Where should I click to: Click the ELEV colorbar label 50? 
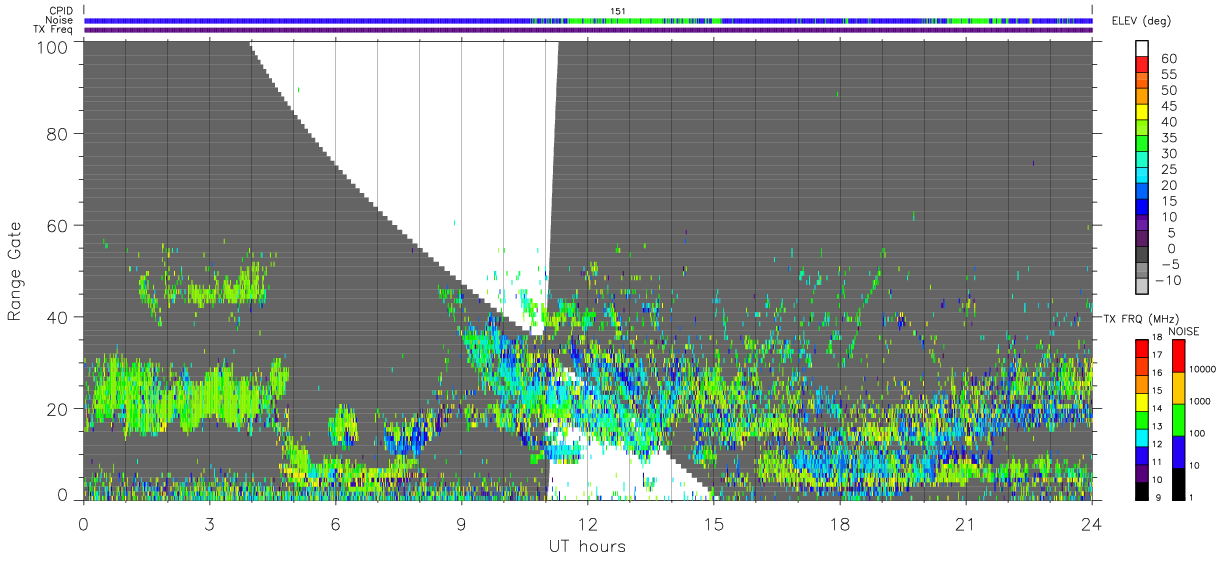click(1169, 90)
